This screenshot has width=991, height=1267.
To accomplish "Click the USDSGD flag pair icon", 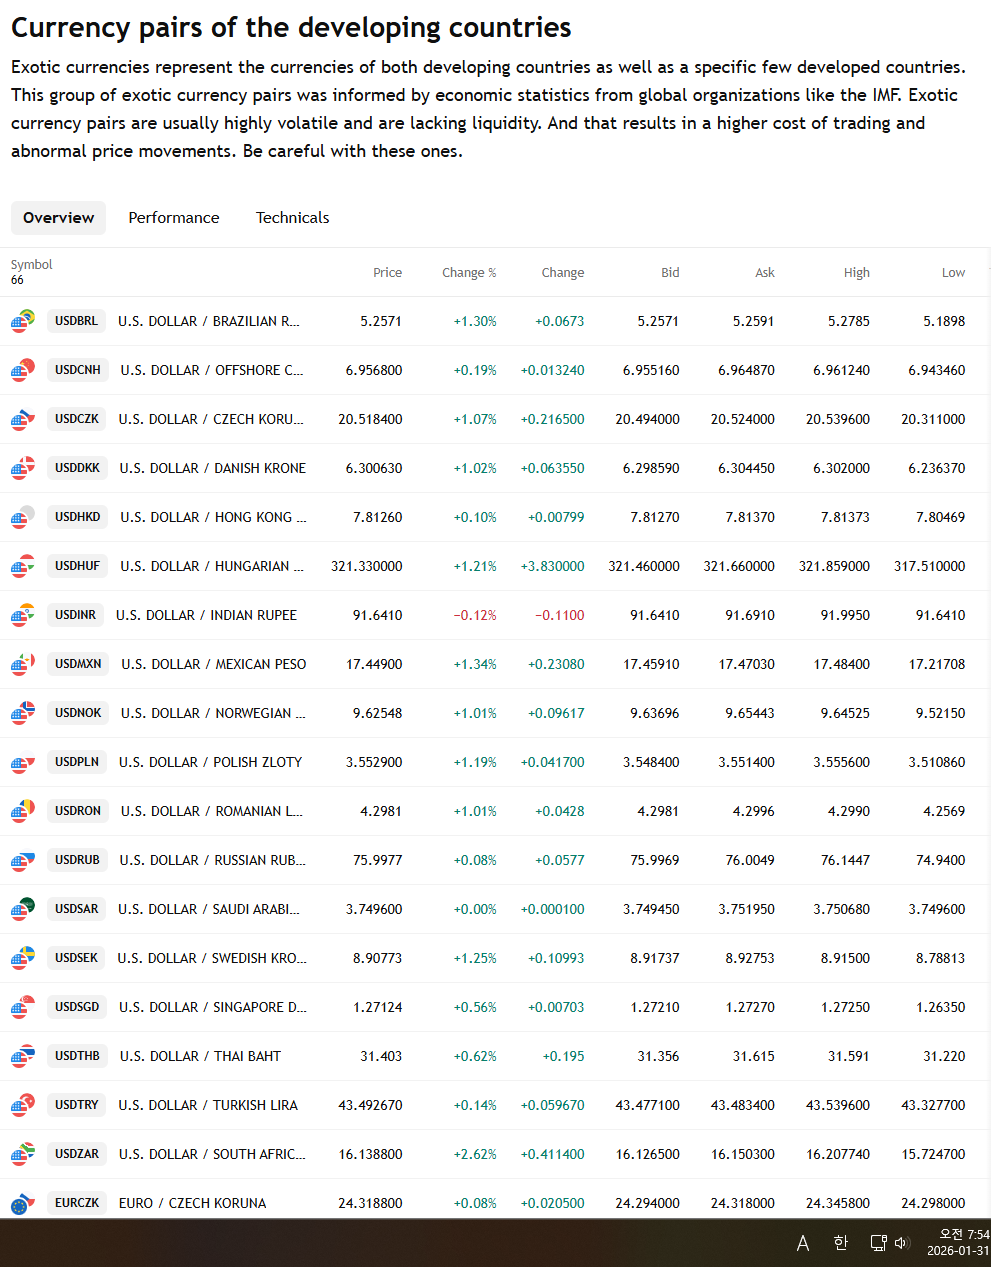I will coord(23,1007).
